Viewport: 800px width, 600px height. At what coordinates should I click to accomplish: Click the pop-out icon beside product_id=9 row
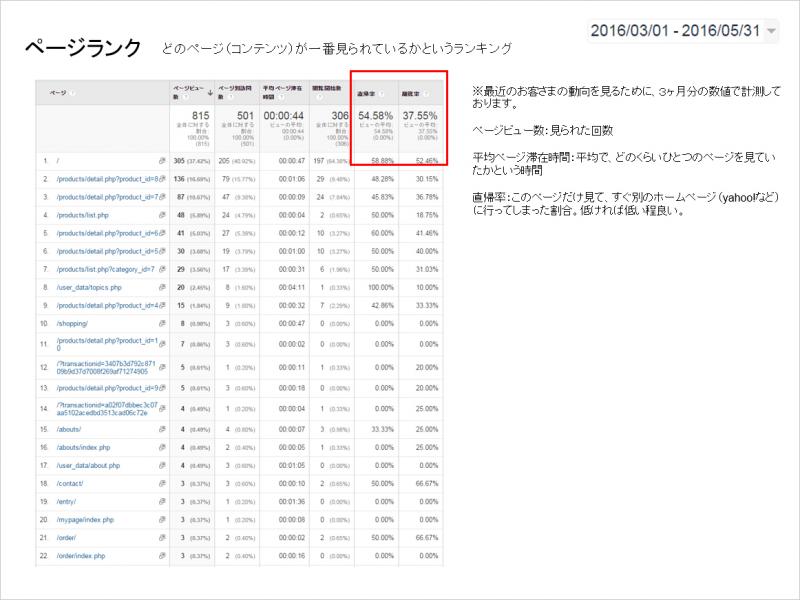162,388
